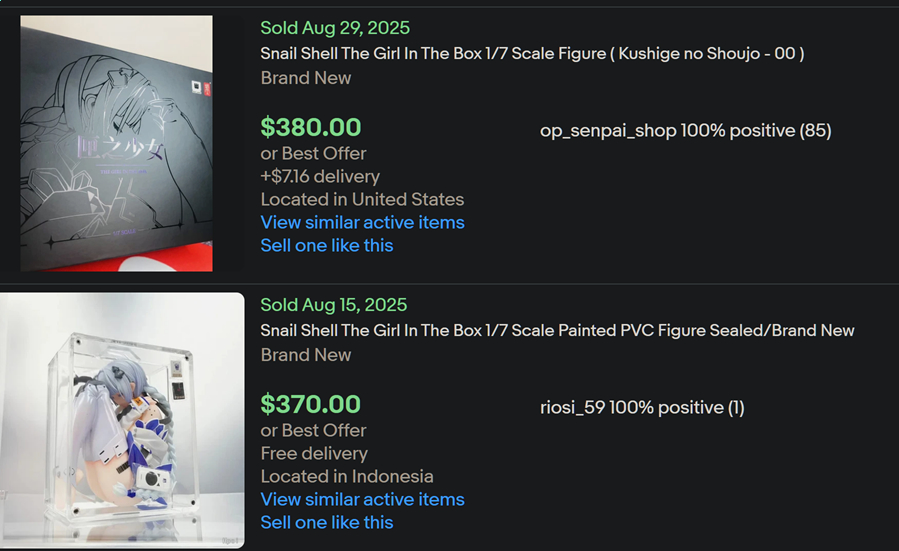Click Located in Indonesia text
Viewport: 899px width, 551px height.
coord(347,476)
